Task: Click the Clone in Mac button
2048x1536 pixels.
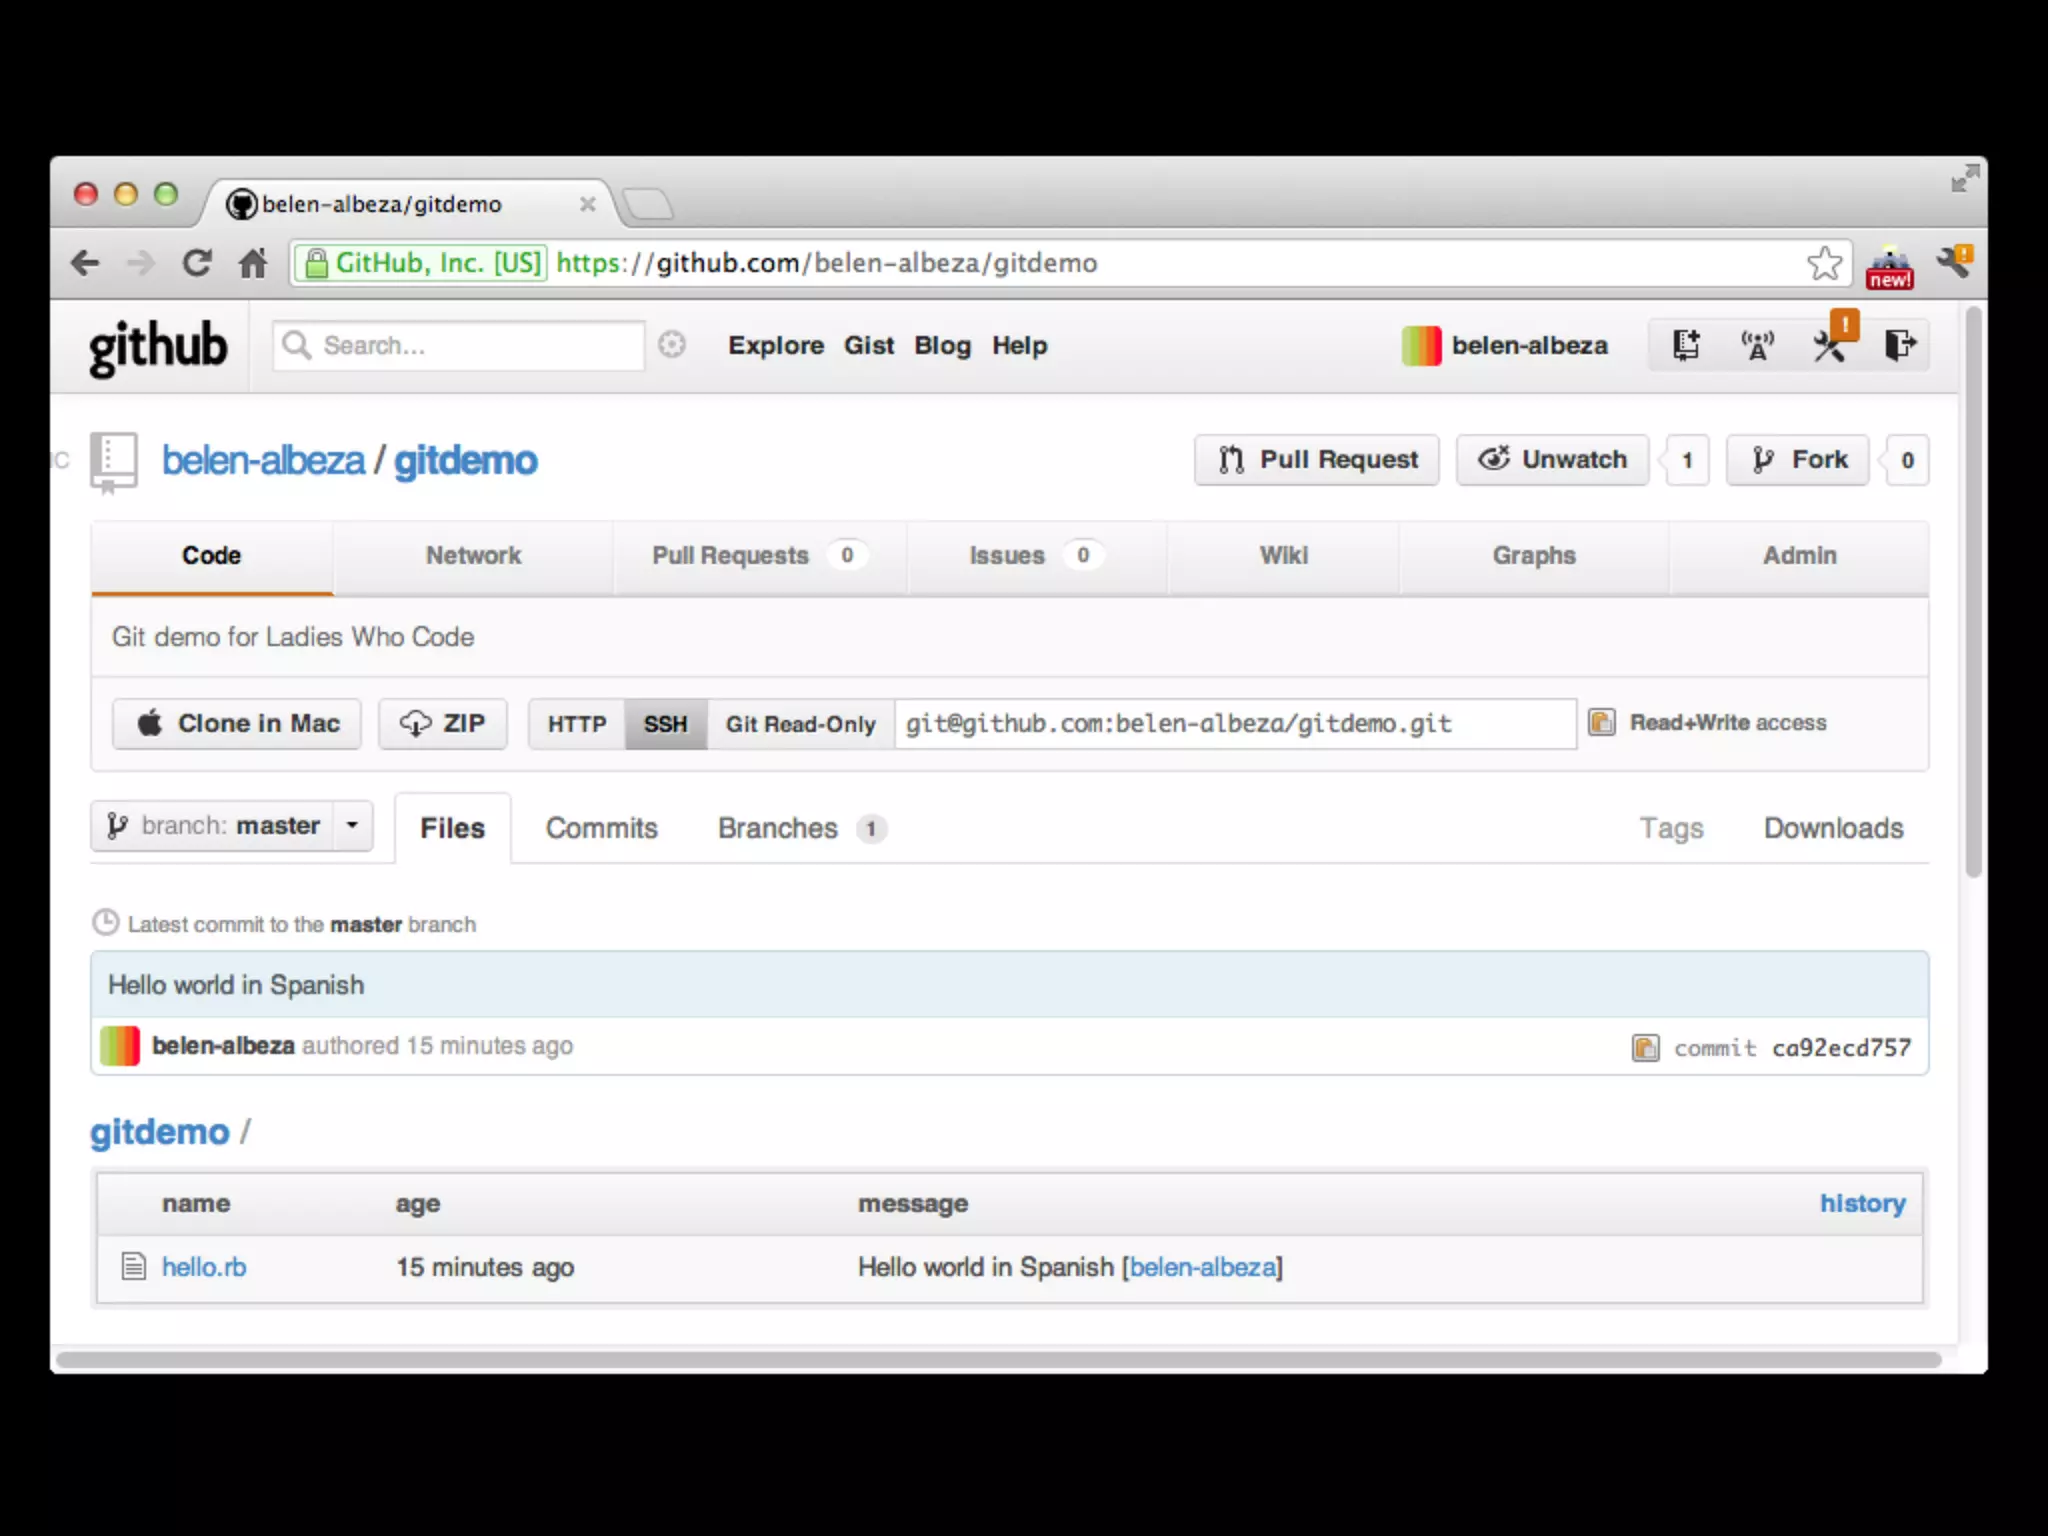Action: (237, 724)
